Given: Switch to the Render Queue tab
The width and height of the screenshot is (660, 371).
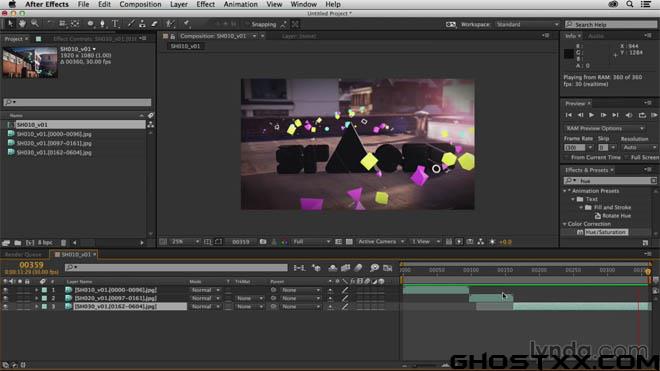Looking at the screenshot, I should (23, 254).
